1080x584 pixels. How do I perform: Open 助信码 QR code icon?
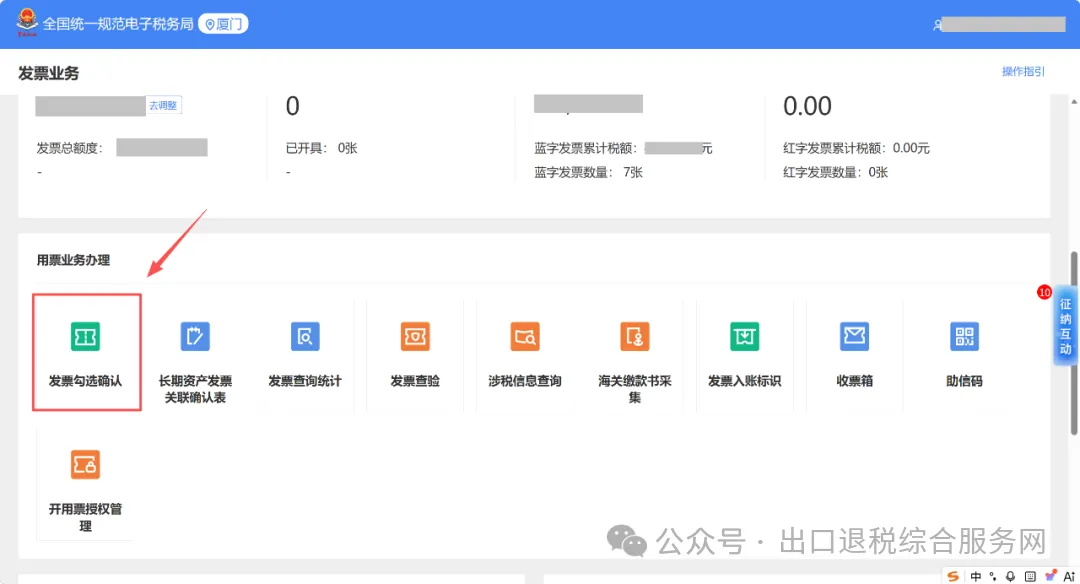click(964, 336)
